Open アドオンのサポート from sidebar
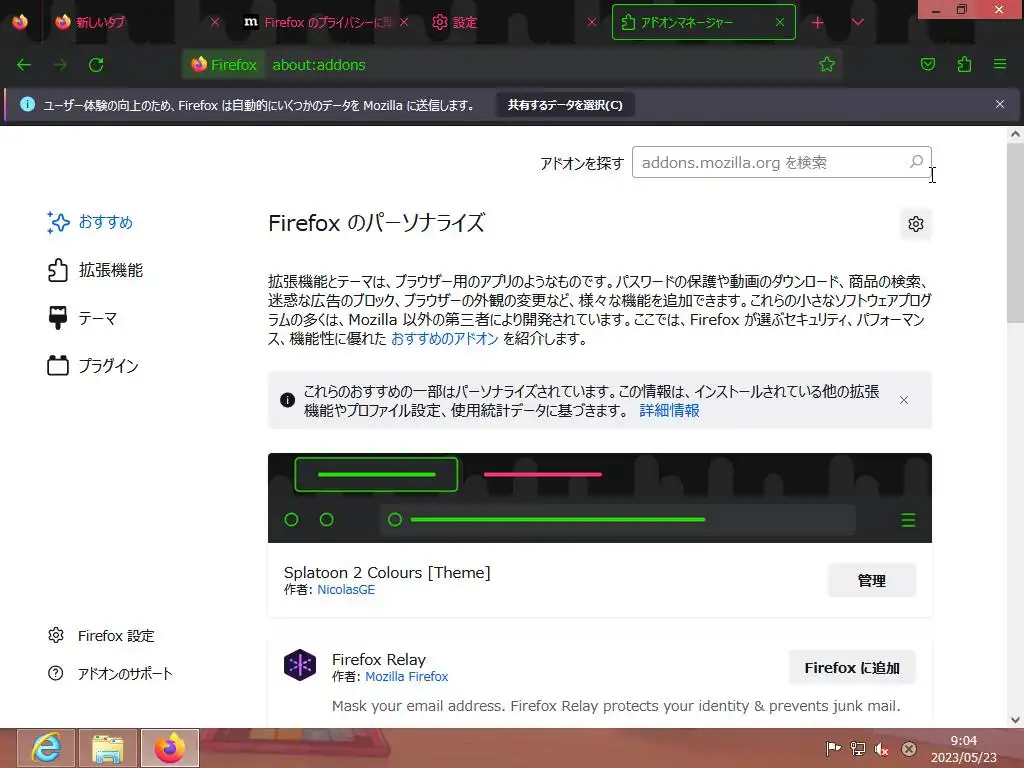 pos(110,673)
